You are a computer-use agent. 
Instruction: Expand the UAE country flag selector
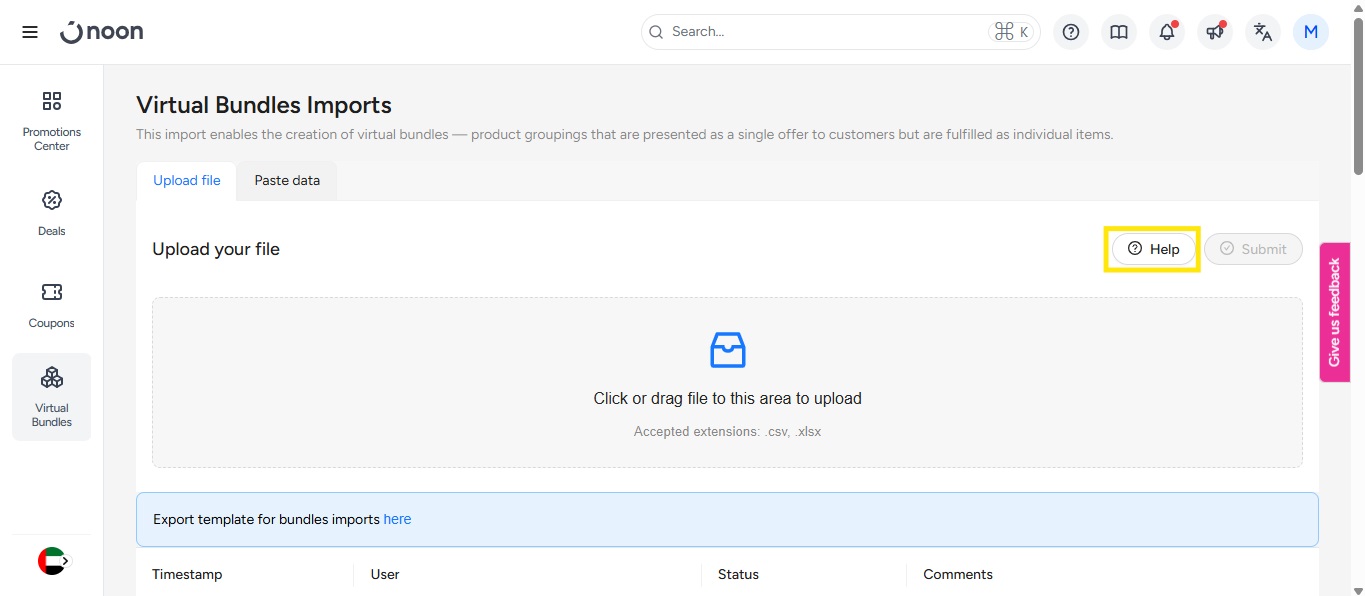pos(53,561)
